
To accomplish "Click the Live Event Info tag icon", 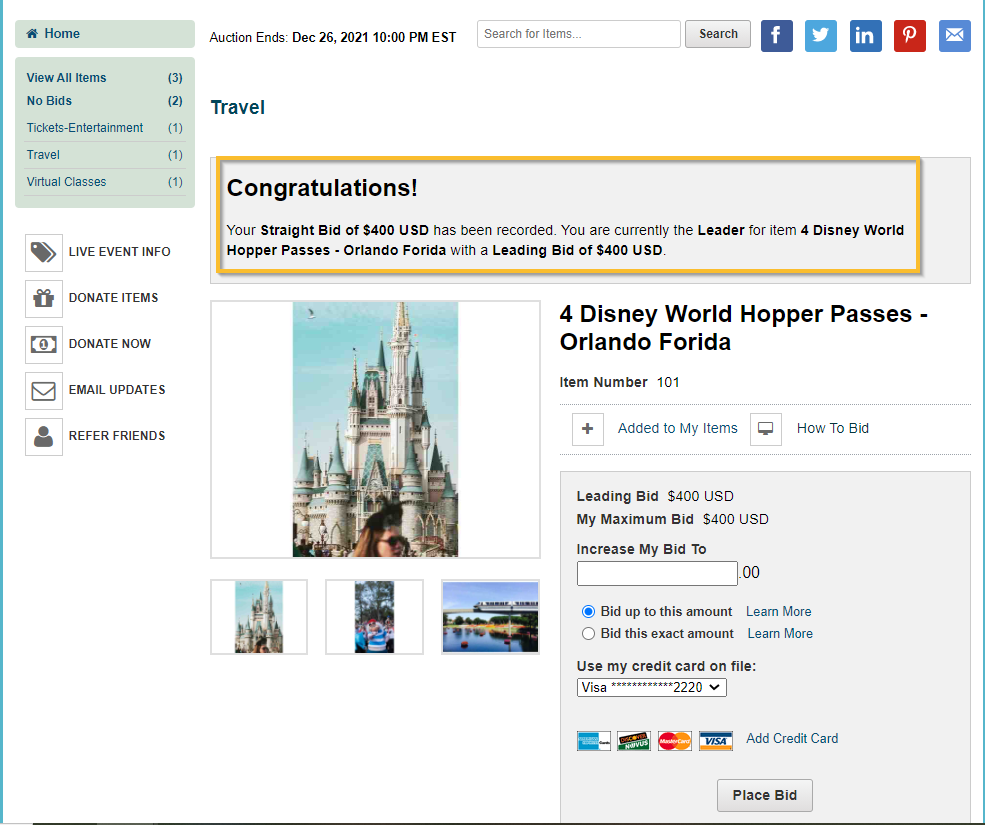I will point(44,253).
